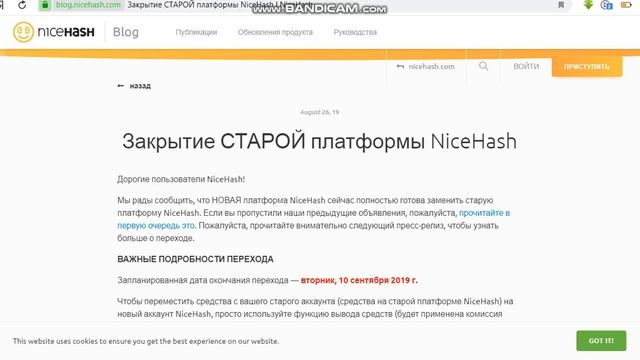Viewport: 640px width, 360px height.
Task: Click the NiceHash smiley logo
Action: pyautogui.click(x=23, y=32)
